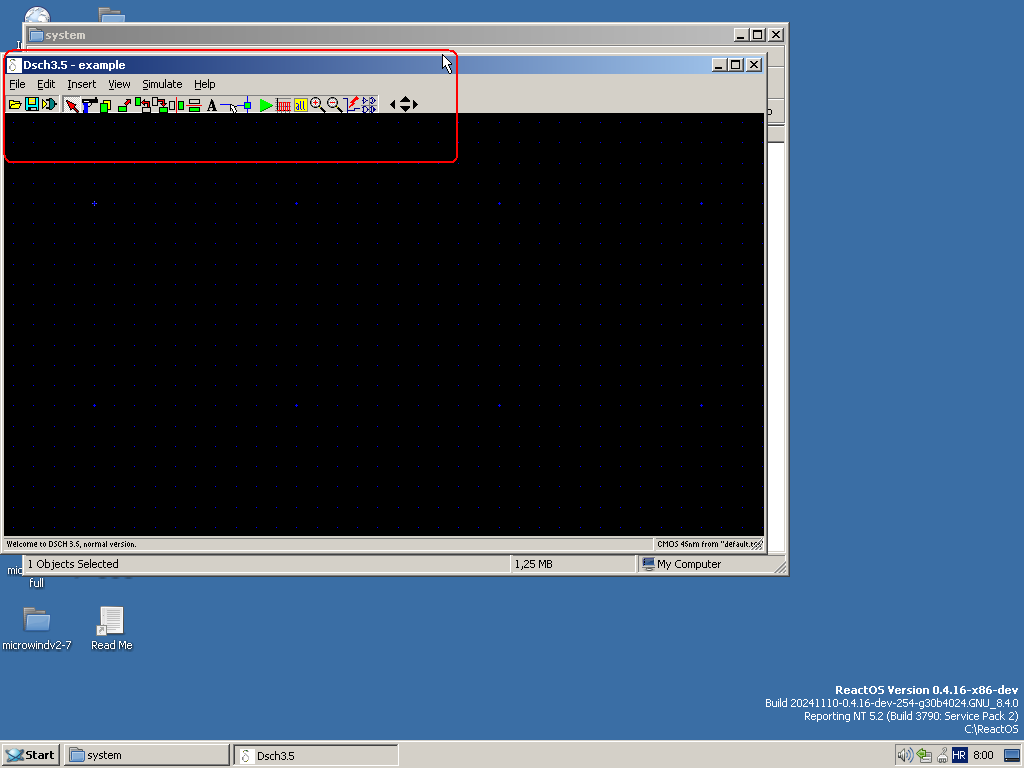Open the File menu
The image size is (1024, 768).
pyautogui.click(x=17, y=84)
